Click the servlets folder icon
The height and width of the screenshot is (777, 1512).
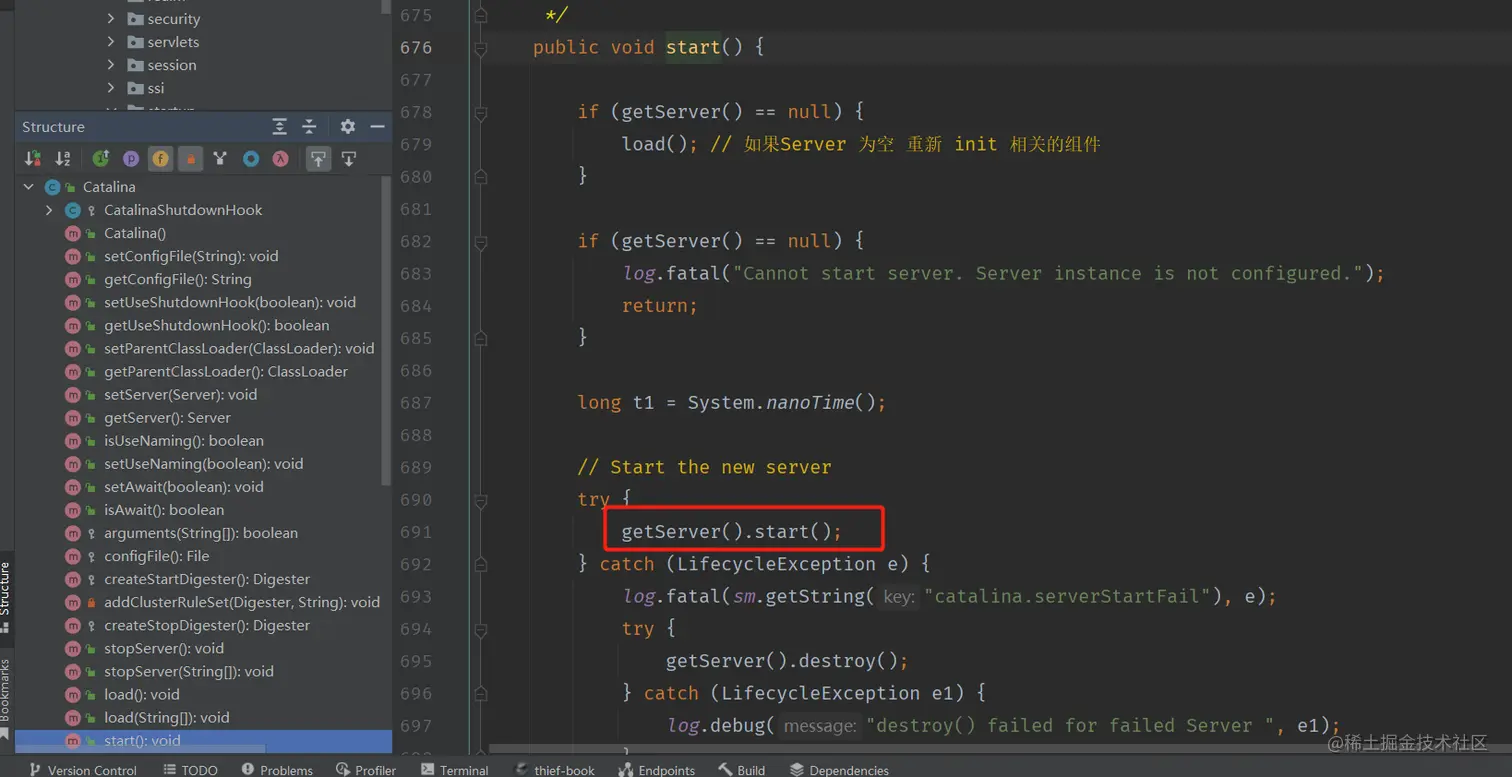pyautogui.click(x=136, y=42)
